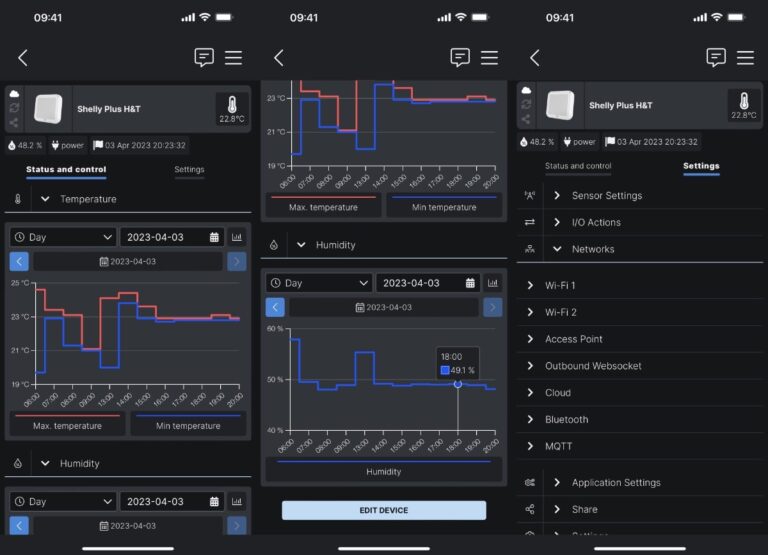
Task: Expand the Outbound Websocket entry
Action: point(593,366)
